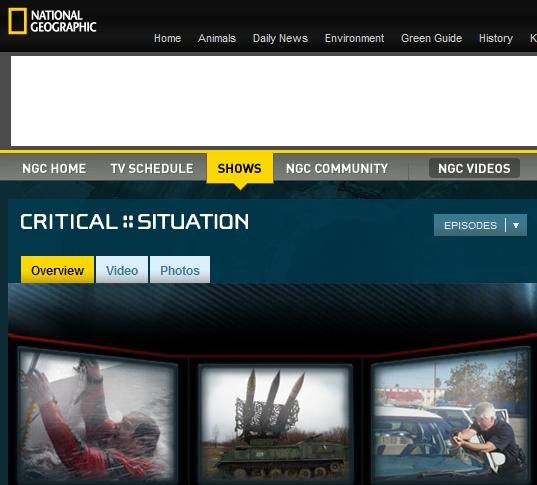Viewport: 537px width, 485px height.
Task: Click the Critical Situation show title
Action: (x=135, y=222)
